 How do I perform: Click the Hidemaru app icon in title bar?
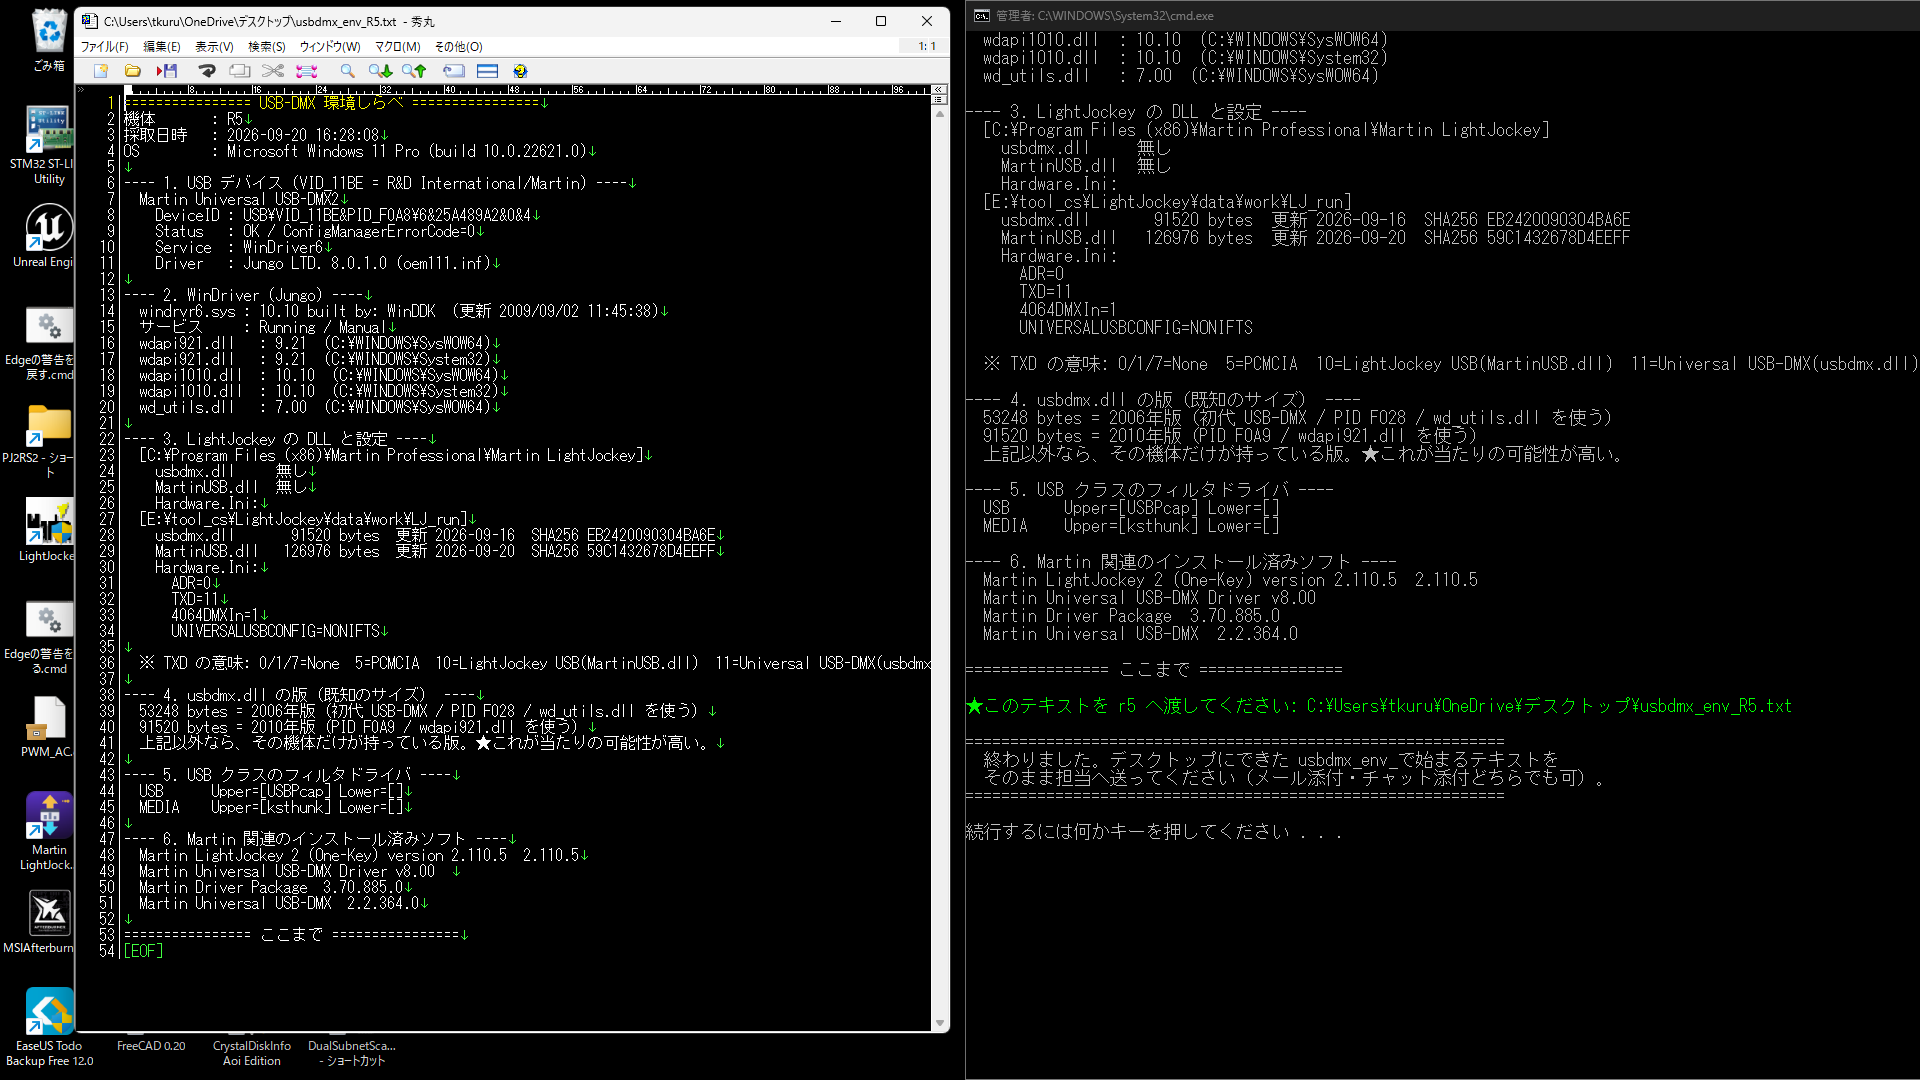point(90,21)
